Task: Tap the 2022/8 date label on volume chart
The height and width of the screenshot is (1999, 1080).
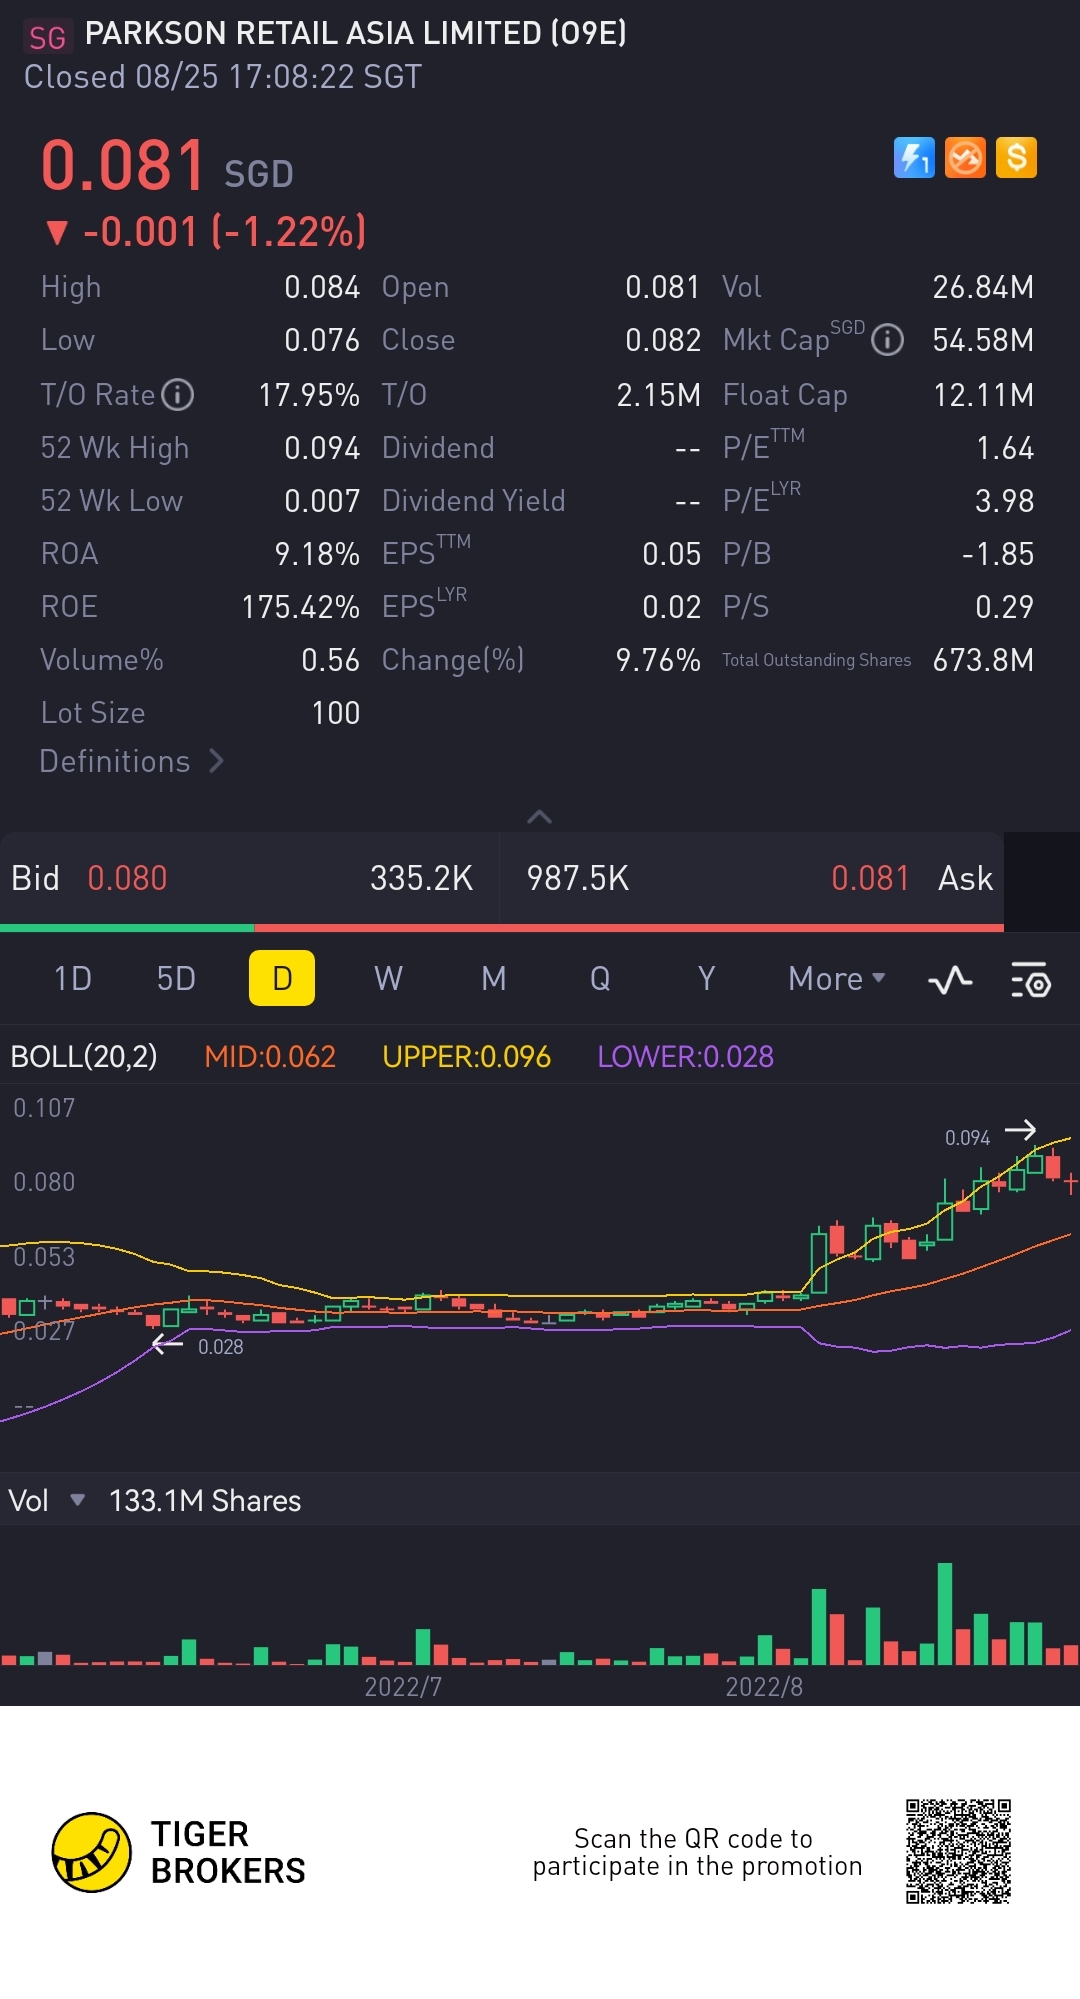Action: click(764, 1687)
